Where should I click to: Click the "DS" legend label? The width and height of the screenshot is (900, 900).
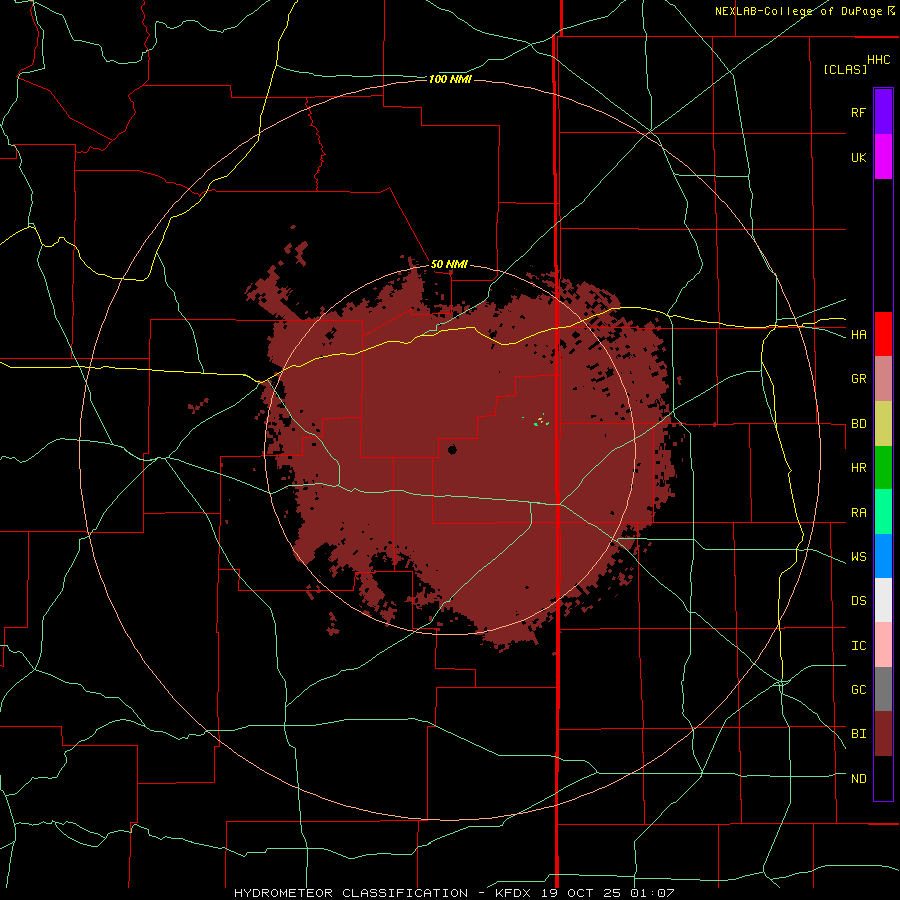point(858,601)
